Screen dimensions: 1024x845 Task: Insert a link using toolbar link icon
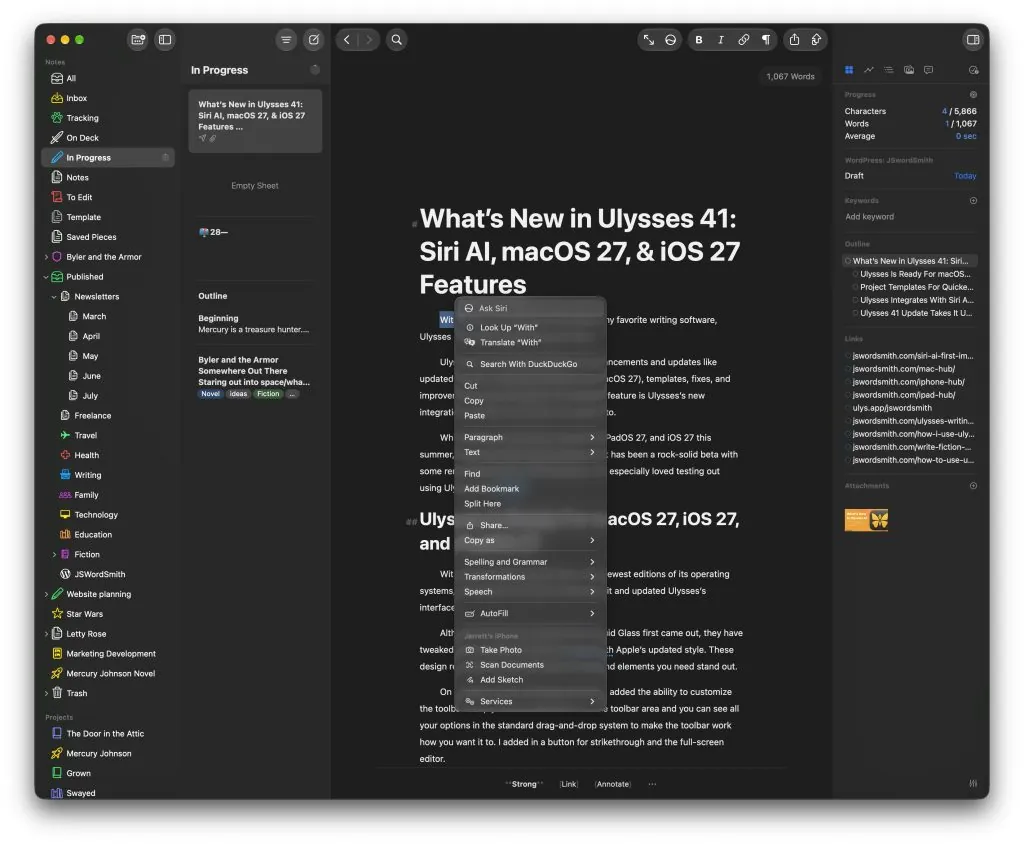(743, 40)
